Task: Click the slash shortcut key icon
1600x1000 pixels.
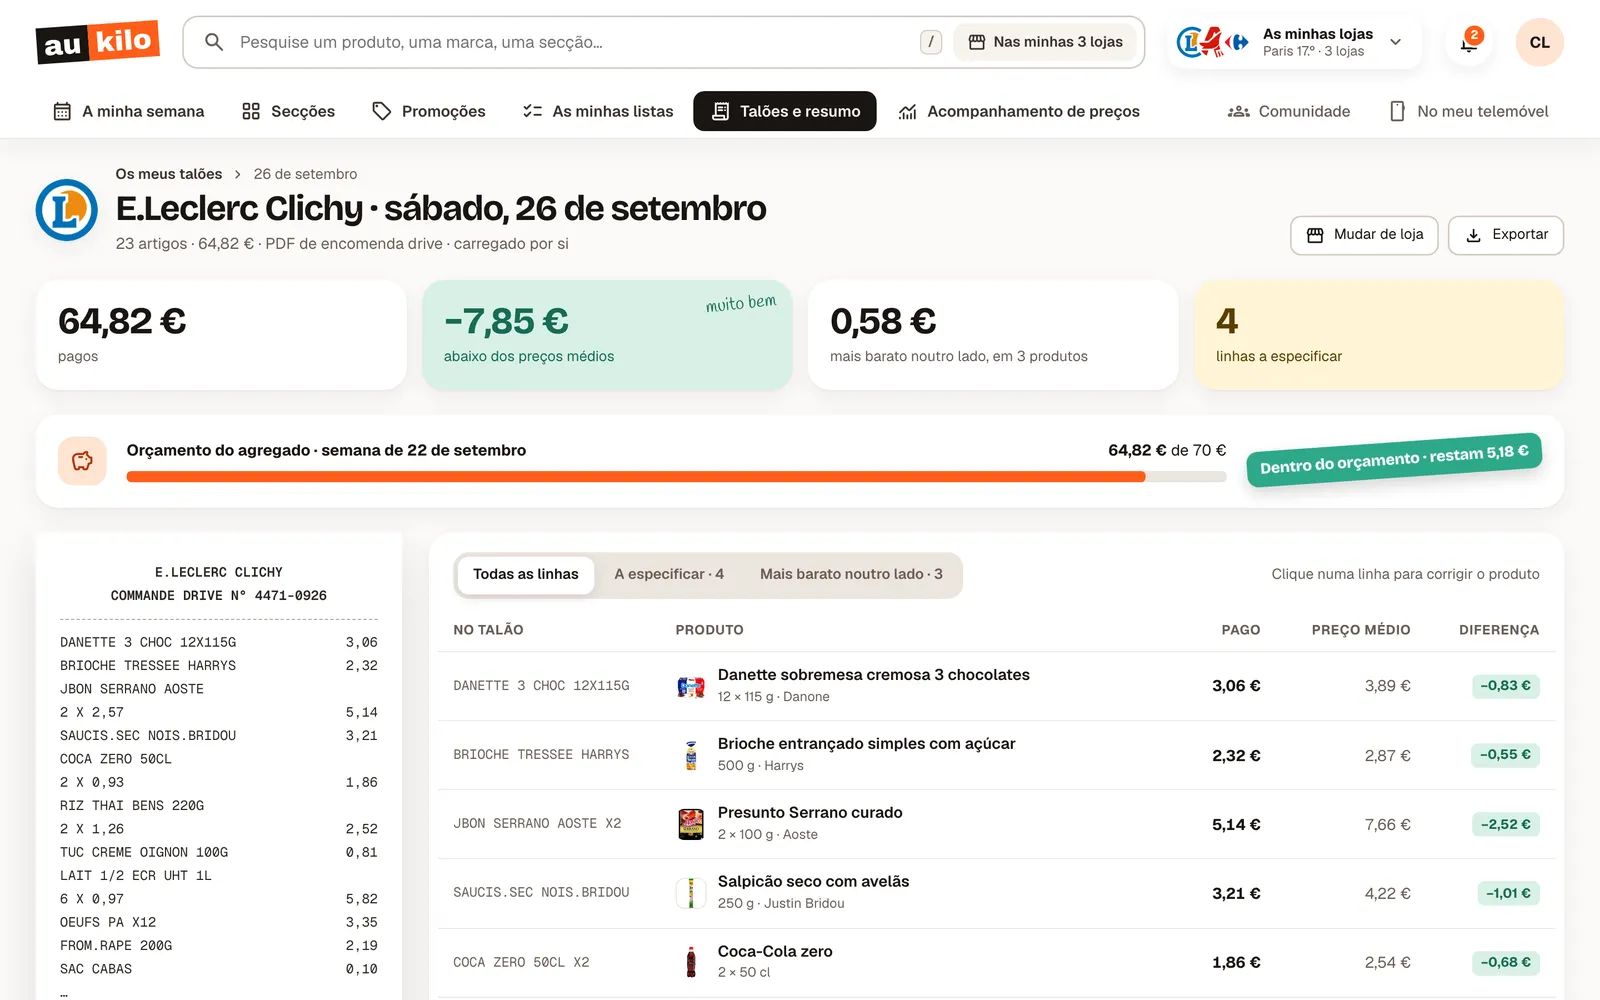Action: pos(931,42)
